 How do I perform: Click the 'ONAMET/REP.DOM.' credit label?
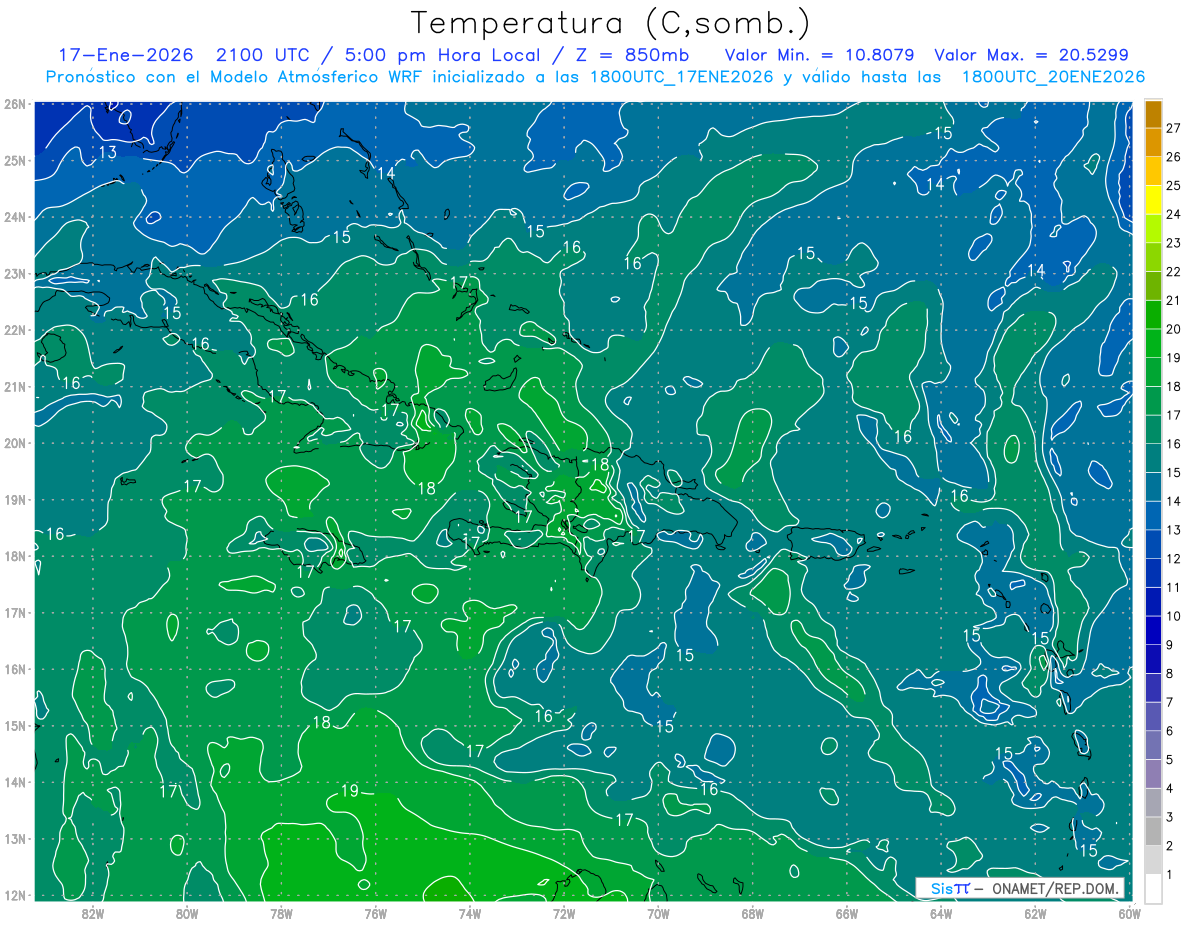pos(1055,888)
